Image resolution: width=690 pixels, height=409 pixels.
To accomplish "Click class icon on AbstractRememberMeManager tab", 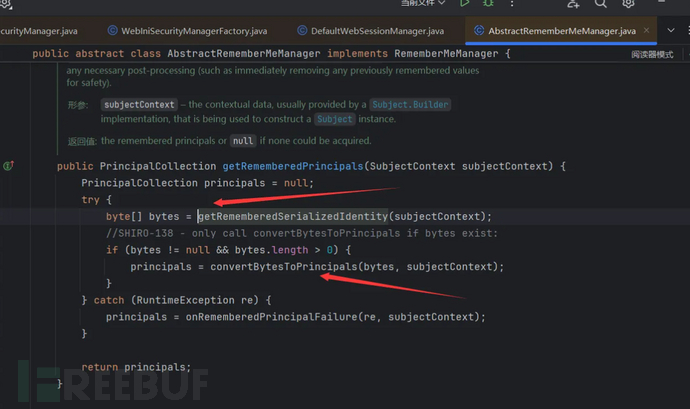I will [481, 32].
